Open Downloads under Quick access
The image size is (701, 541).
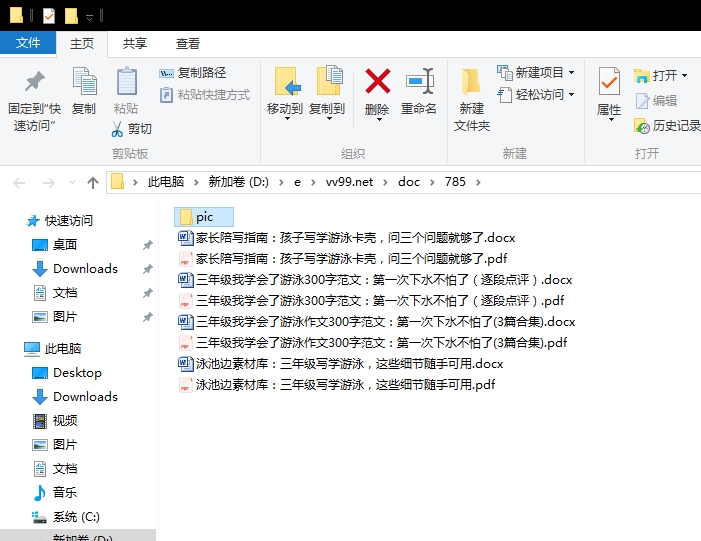coord(75,269)
